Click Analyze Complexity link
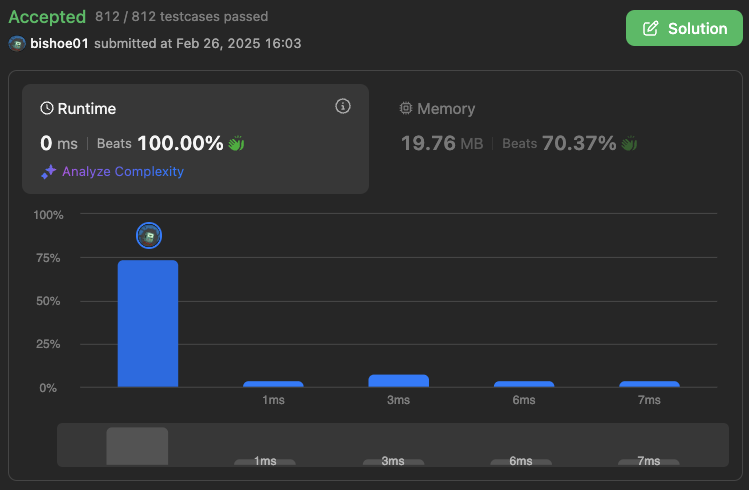This screenshot has width=749, height=490. (123, 171)
